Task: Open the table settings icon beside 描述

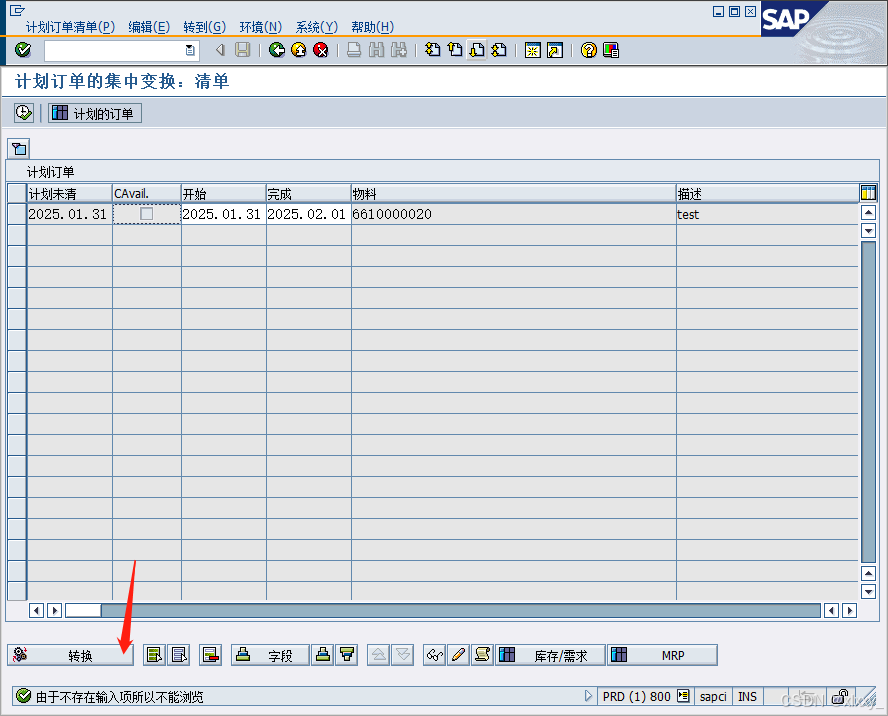Action: coord(868,193)
